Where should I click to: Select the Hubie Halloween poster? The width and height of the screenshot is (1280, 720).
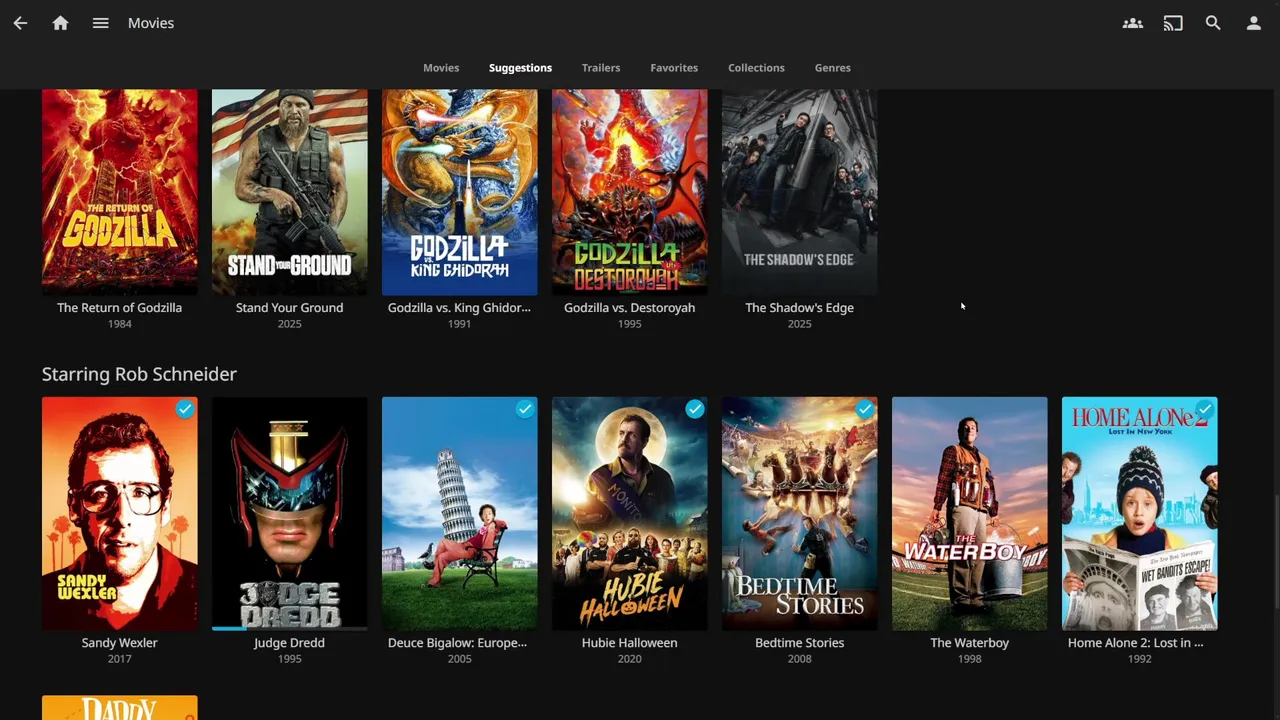click(x=629, y=514)
